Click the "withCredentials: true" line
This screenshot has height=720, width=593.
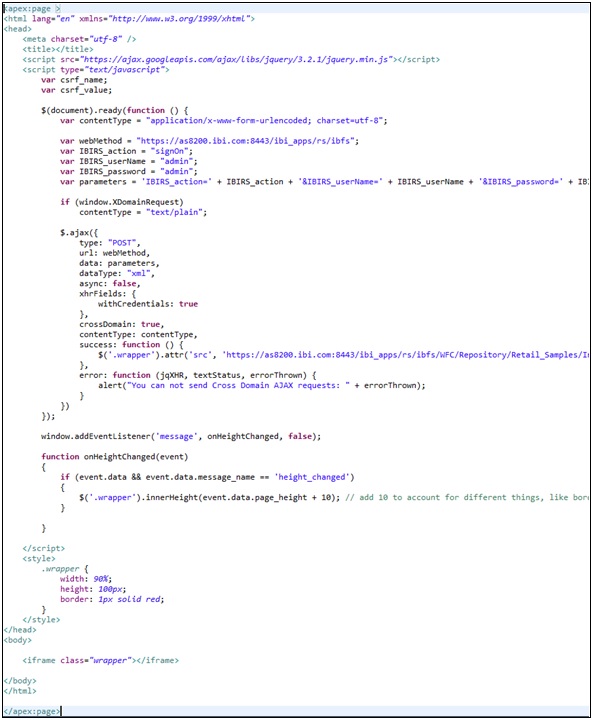(x=148, y=304)
